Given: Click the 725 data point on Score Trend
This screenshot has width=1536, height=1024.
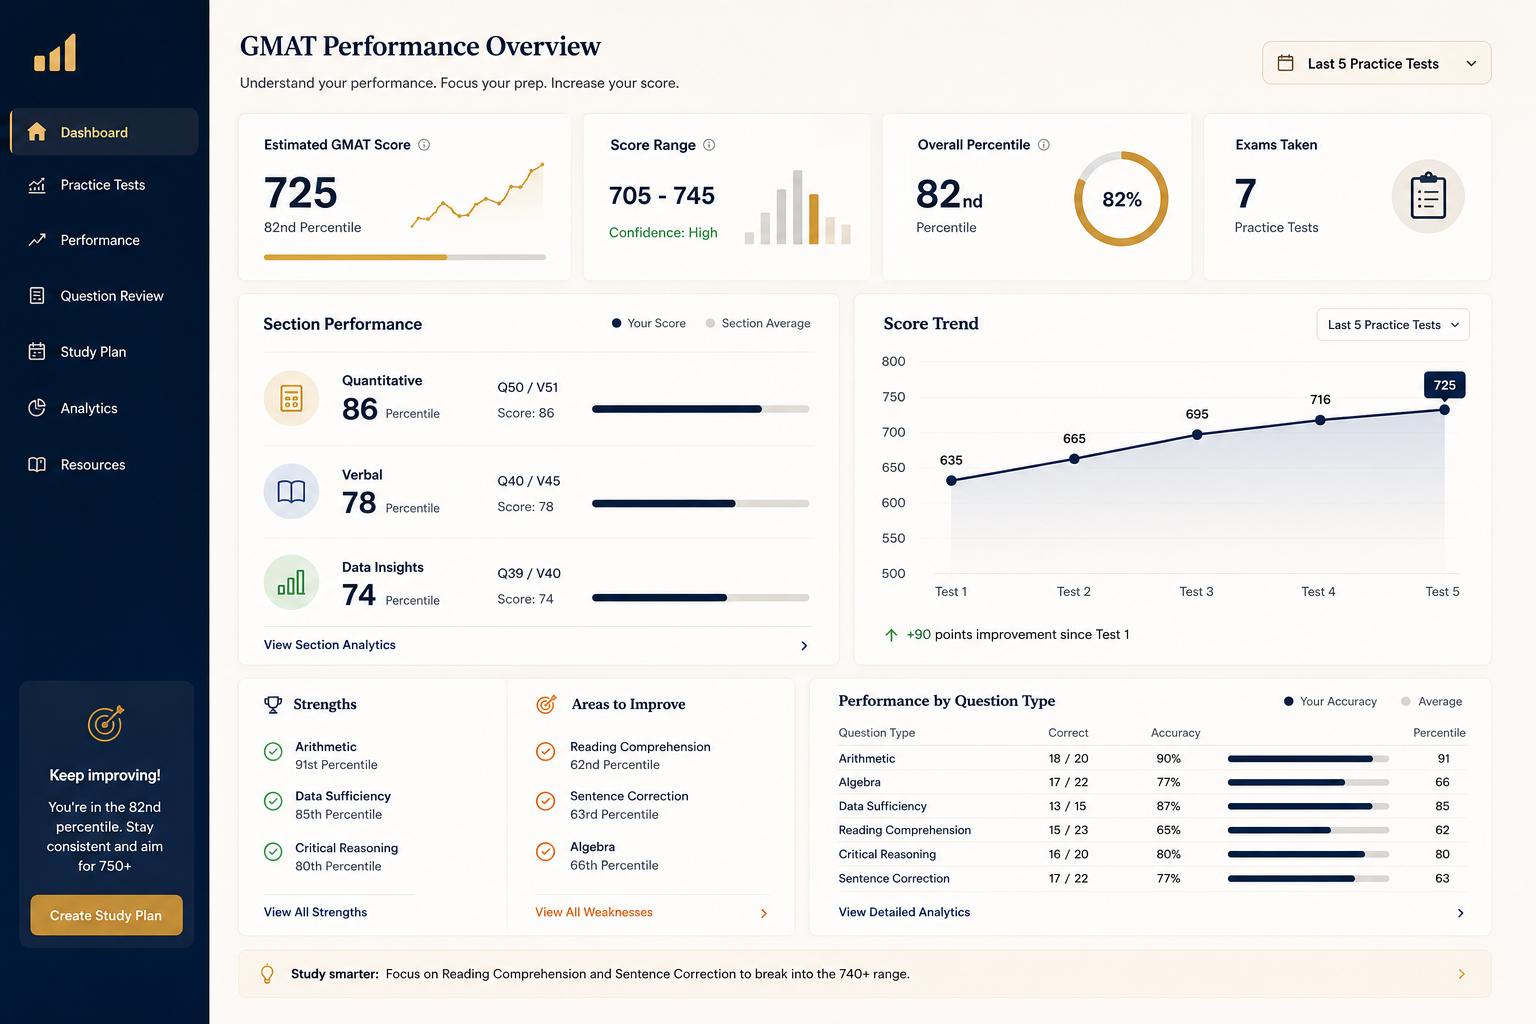Looking at the screenshot, I should (1444, 410).
